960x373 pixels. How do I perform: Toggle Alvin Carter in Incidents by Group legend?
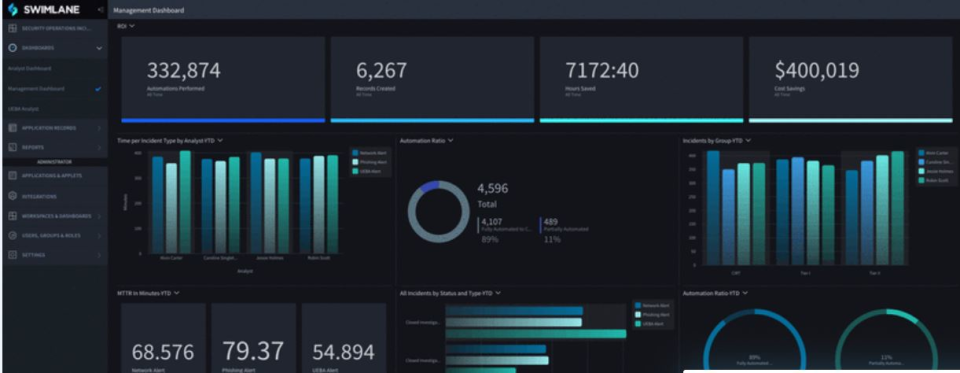932,153
